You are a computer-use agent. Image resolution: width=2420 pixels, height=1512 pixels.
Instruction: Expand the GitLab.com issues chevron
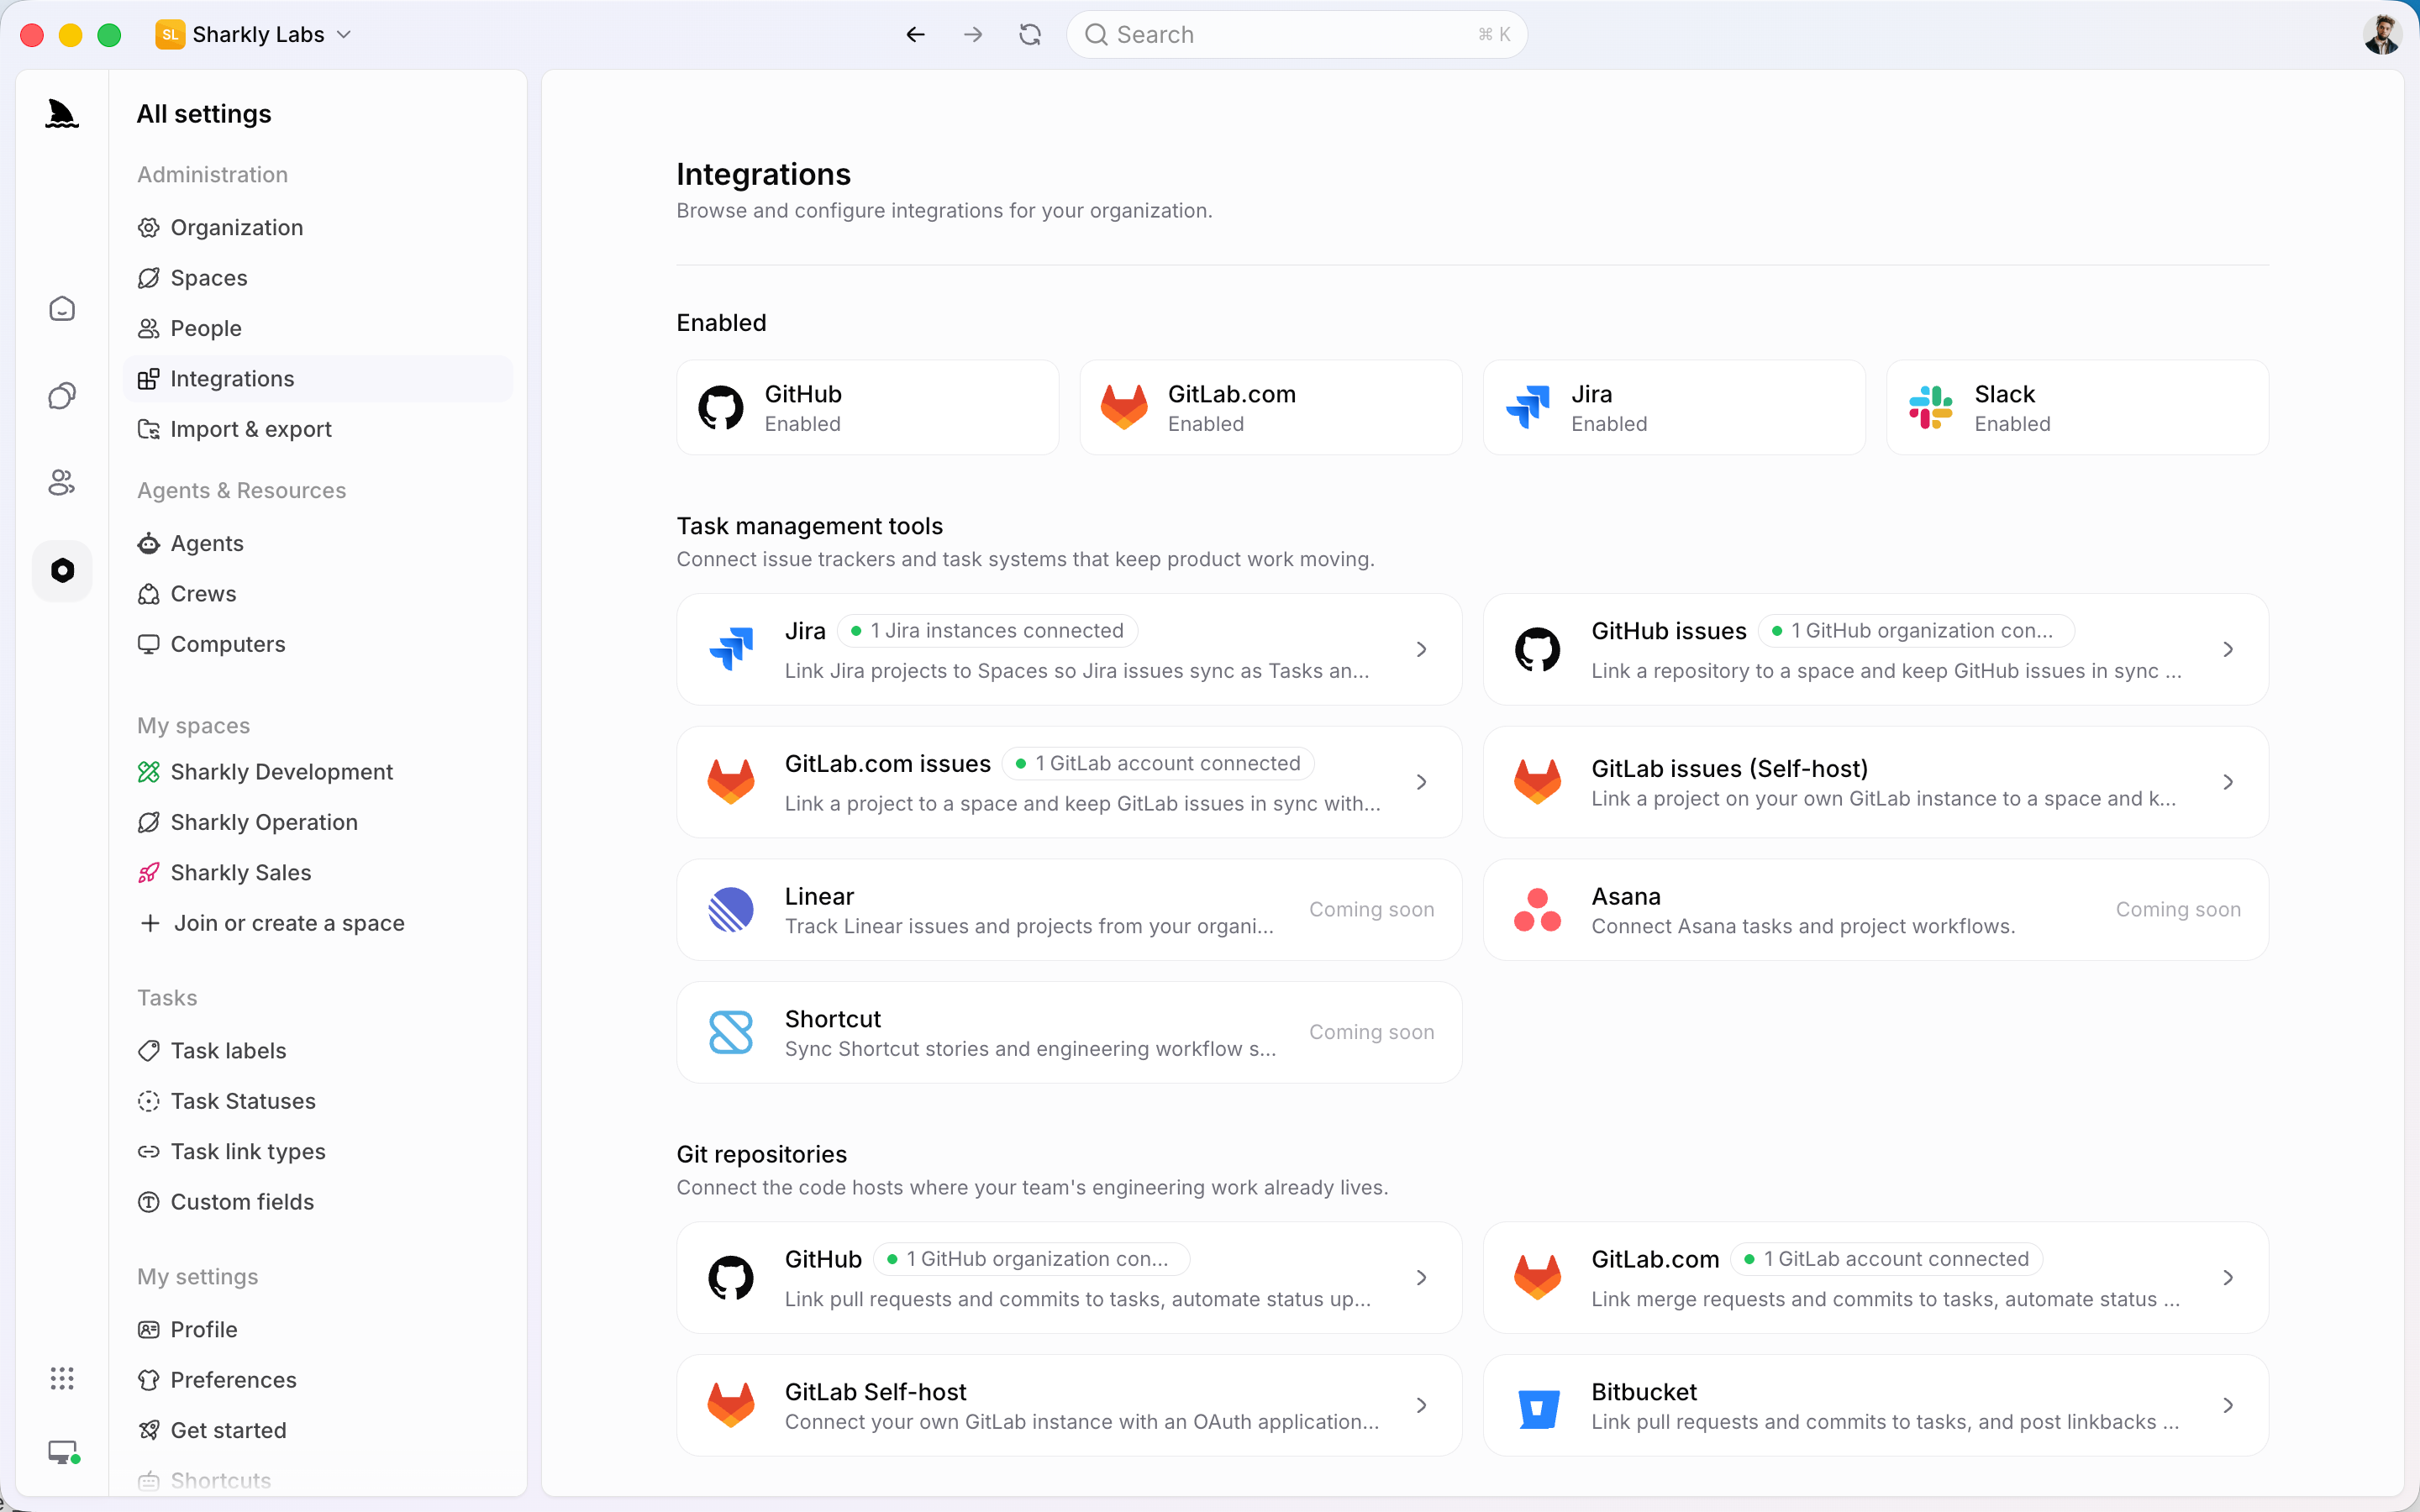1421,782
